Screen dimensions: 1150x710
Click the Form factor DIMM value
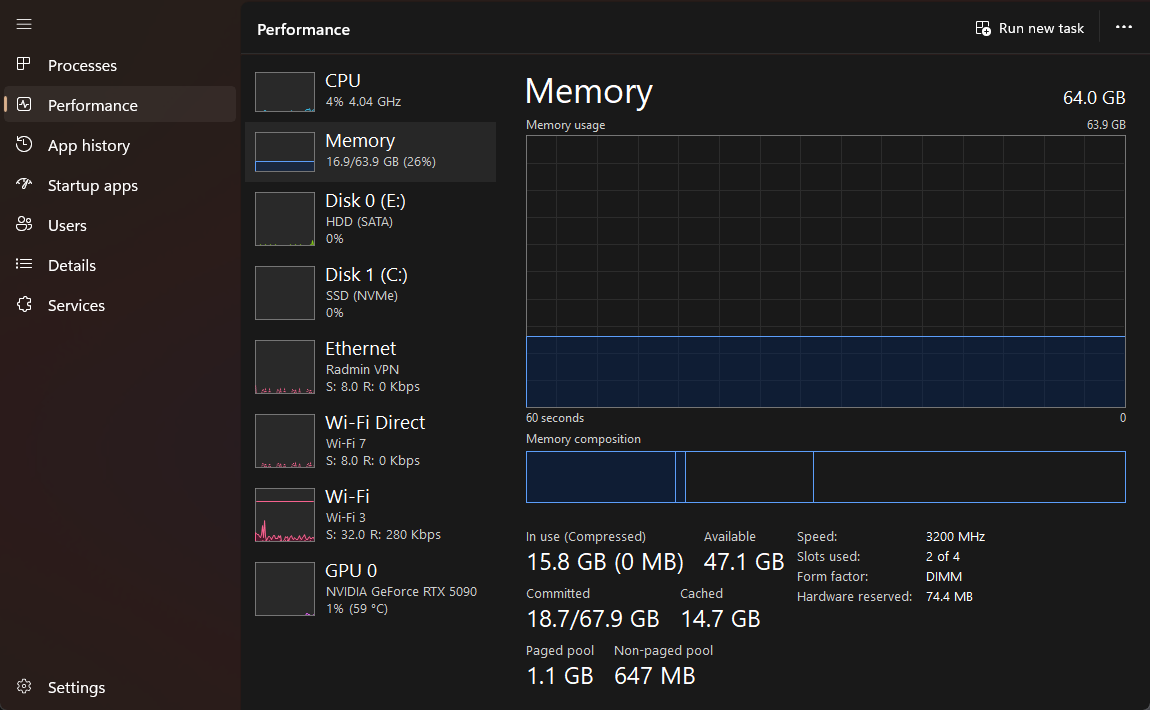[x=944, y=577]
